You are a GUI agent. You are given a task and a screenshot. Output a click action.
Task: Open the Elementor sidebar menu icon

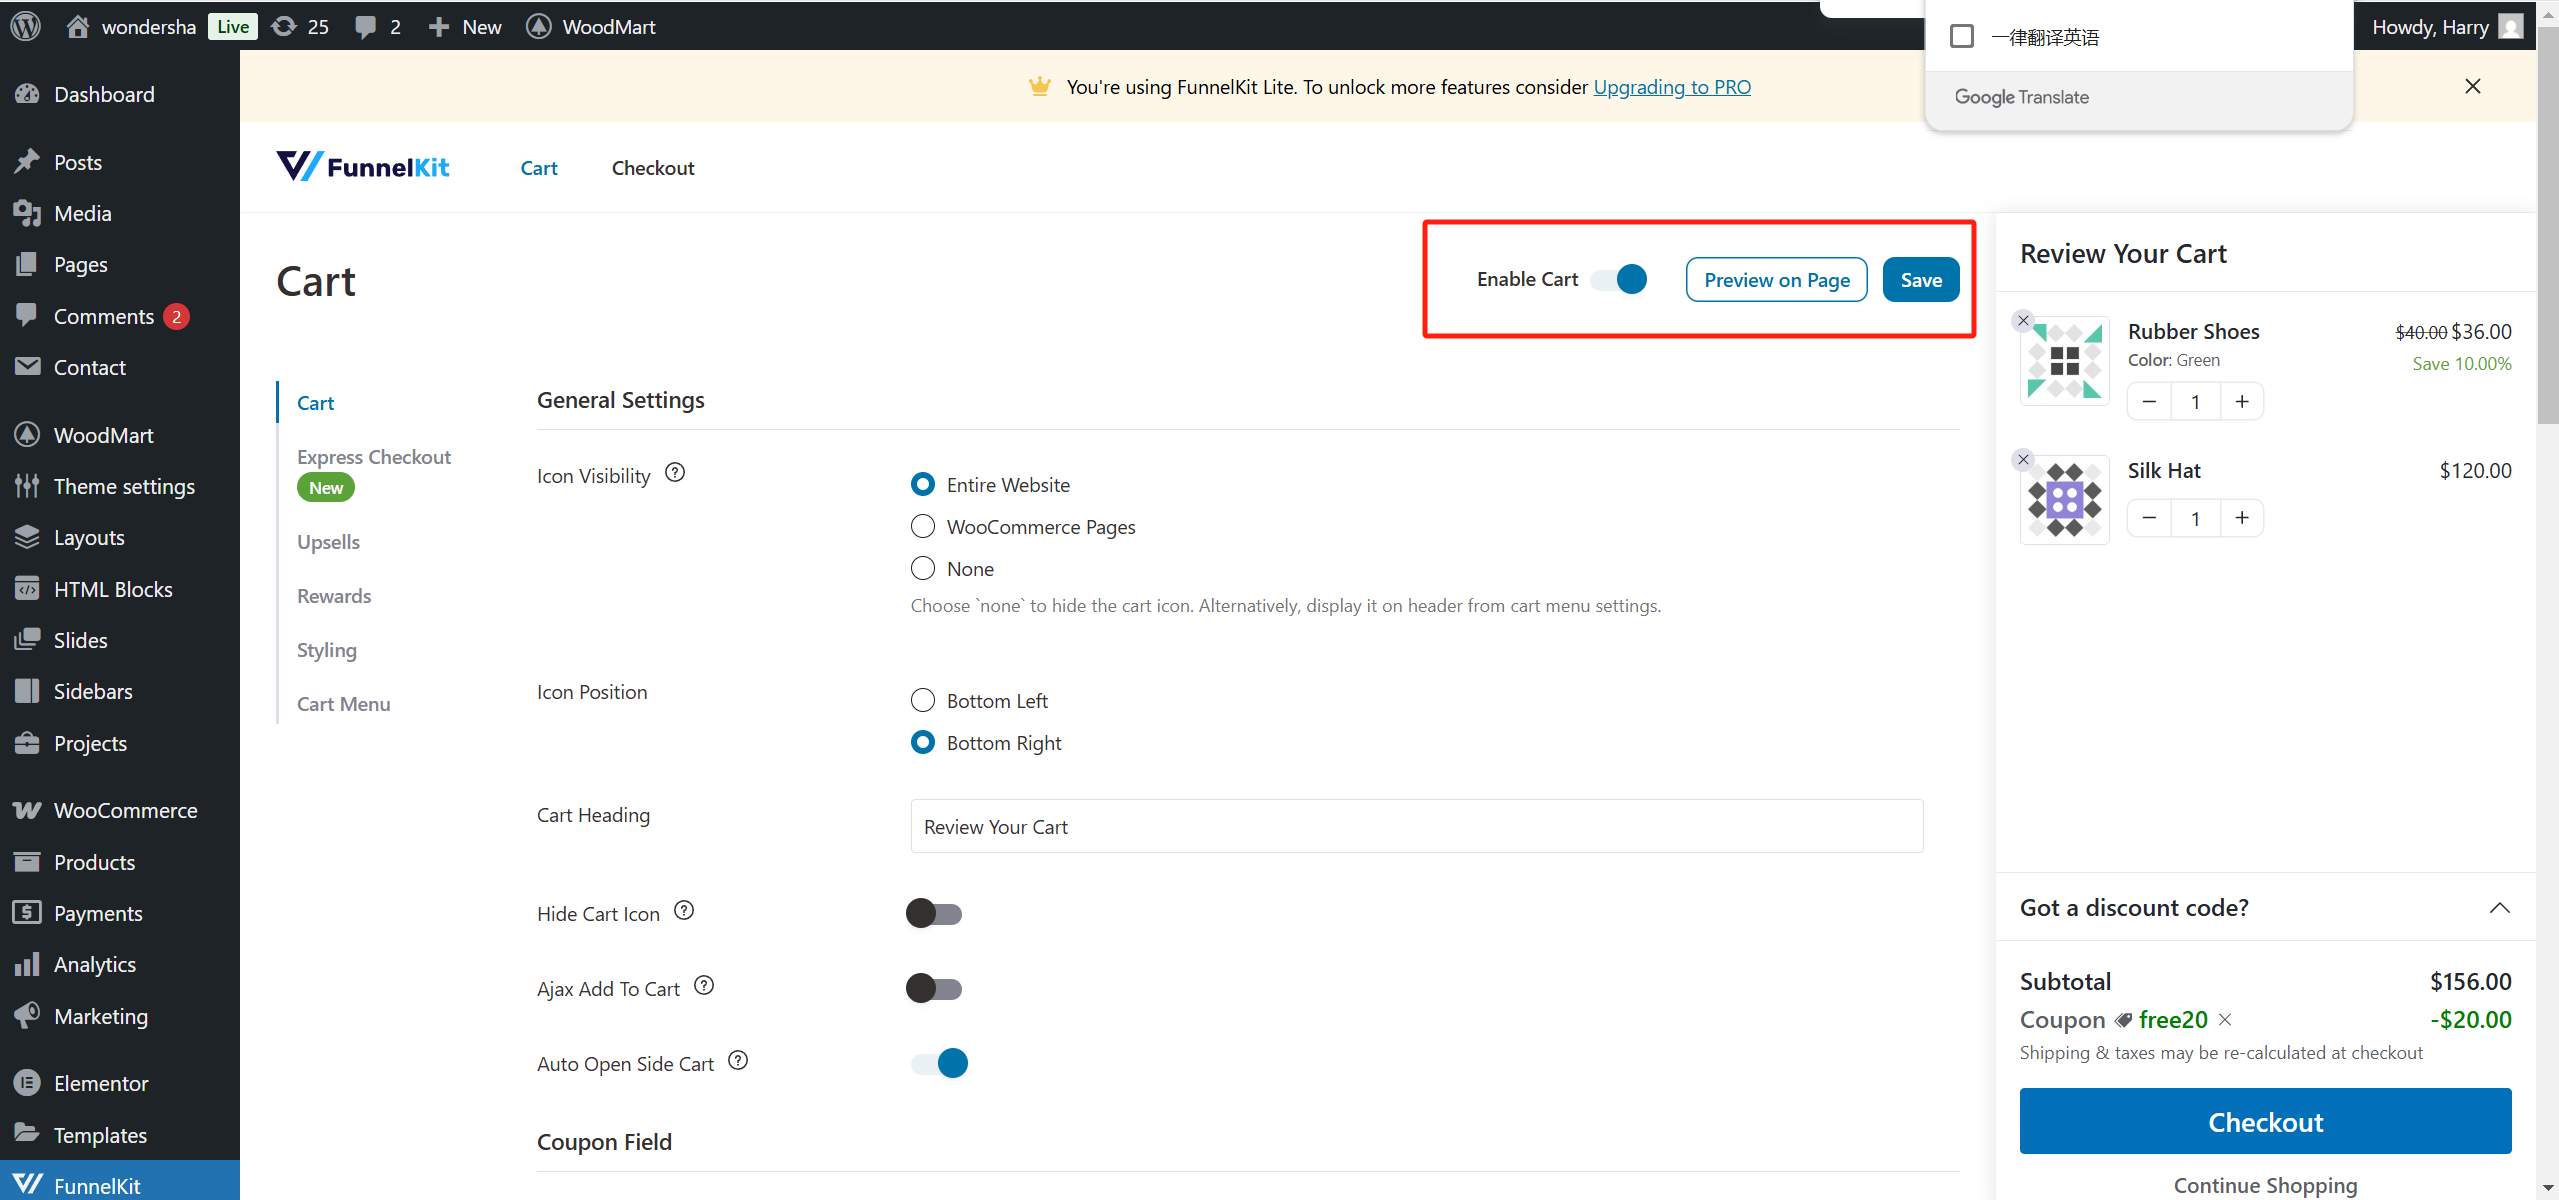coord(27,1083)
